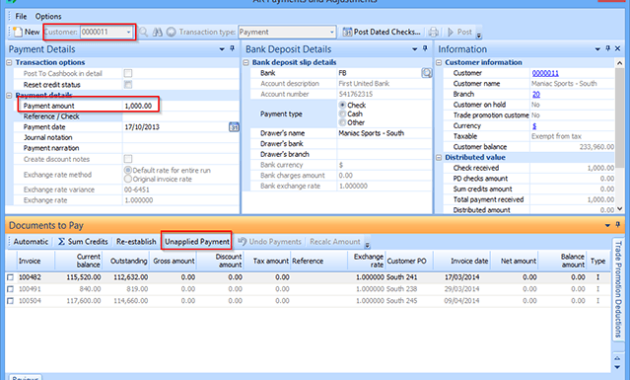Sort by Outstanding column header
Viewport: 630px width, 380px height.
tap(129, 261)
